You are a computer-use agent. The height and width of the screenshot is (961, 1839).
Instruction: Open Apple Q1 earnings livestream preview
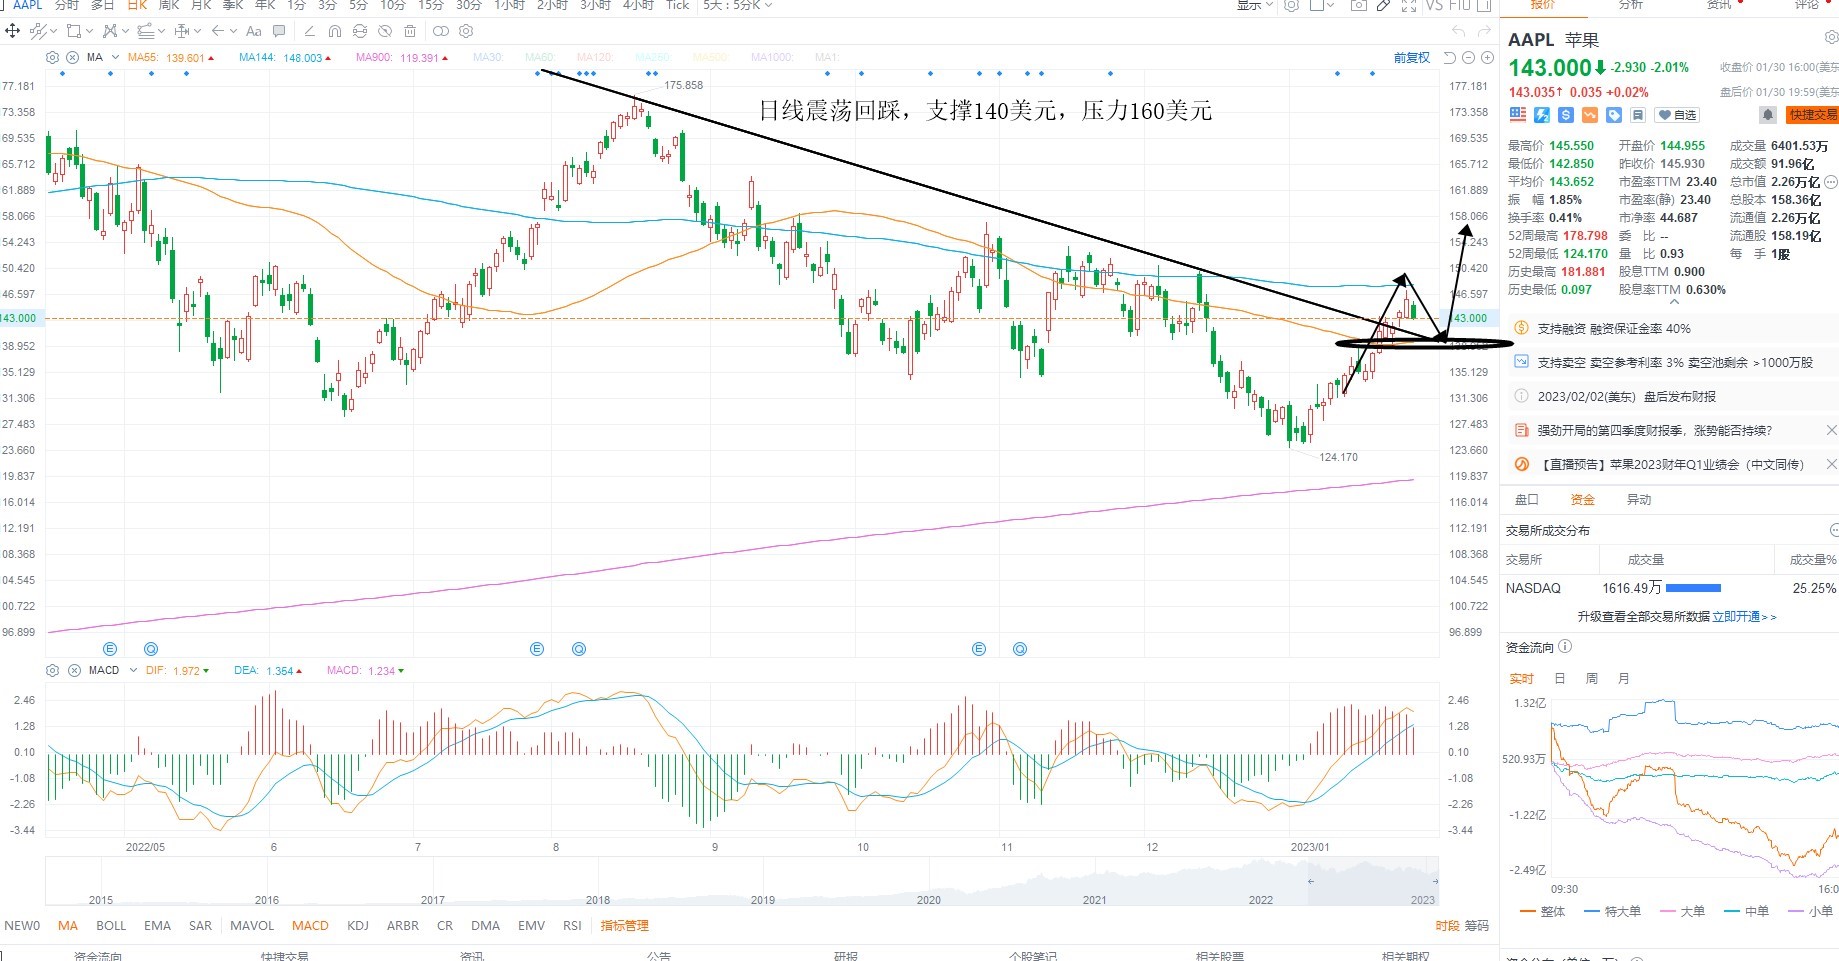coord(1672,465)
